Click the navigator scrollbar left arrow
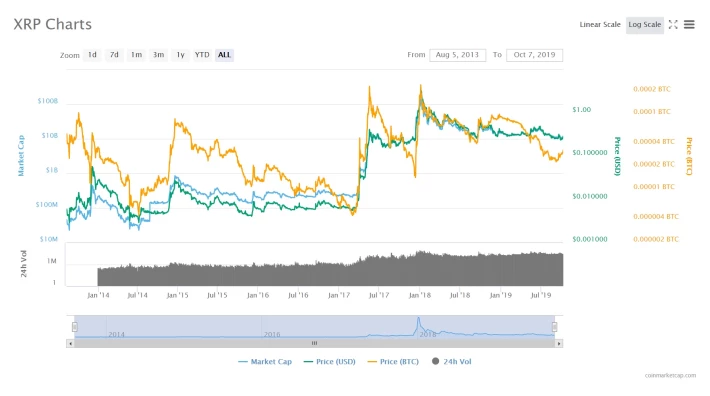710x396 pixels. point(70,344)
